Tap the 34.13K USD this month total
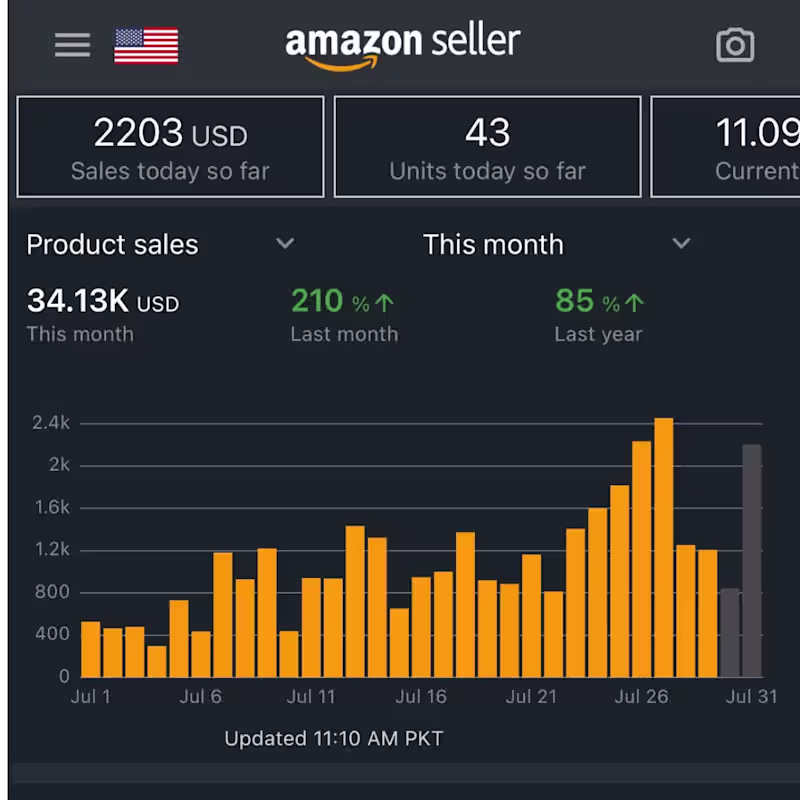This screenshot has height=800, width=800. coord(102,301)
